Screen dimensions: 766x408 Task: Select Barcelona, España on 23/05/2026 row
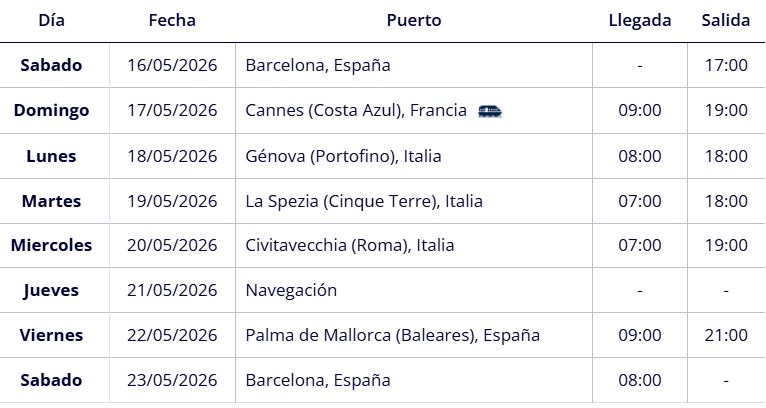(x=318, y=380)
